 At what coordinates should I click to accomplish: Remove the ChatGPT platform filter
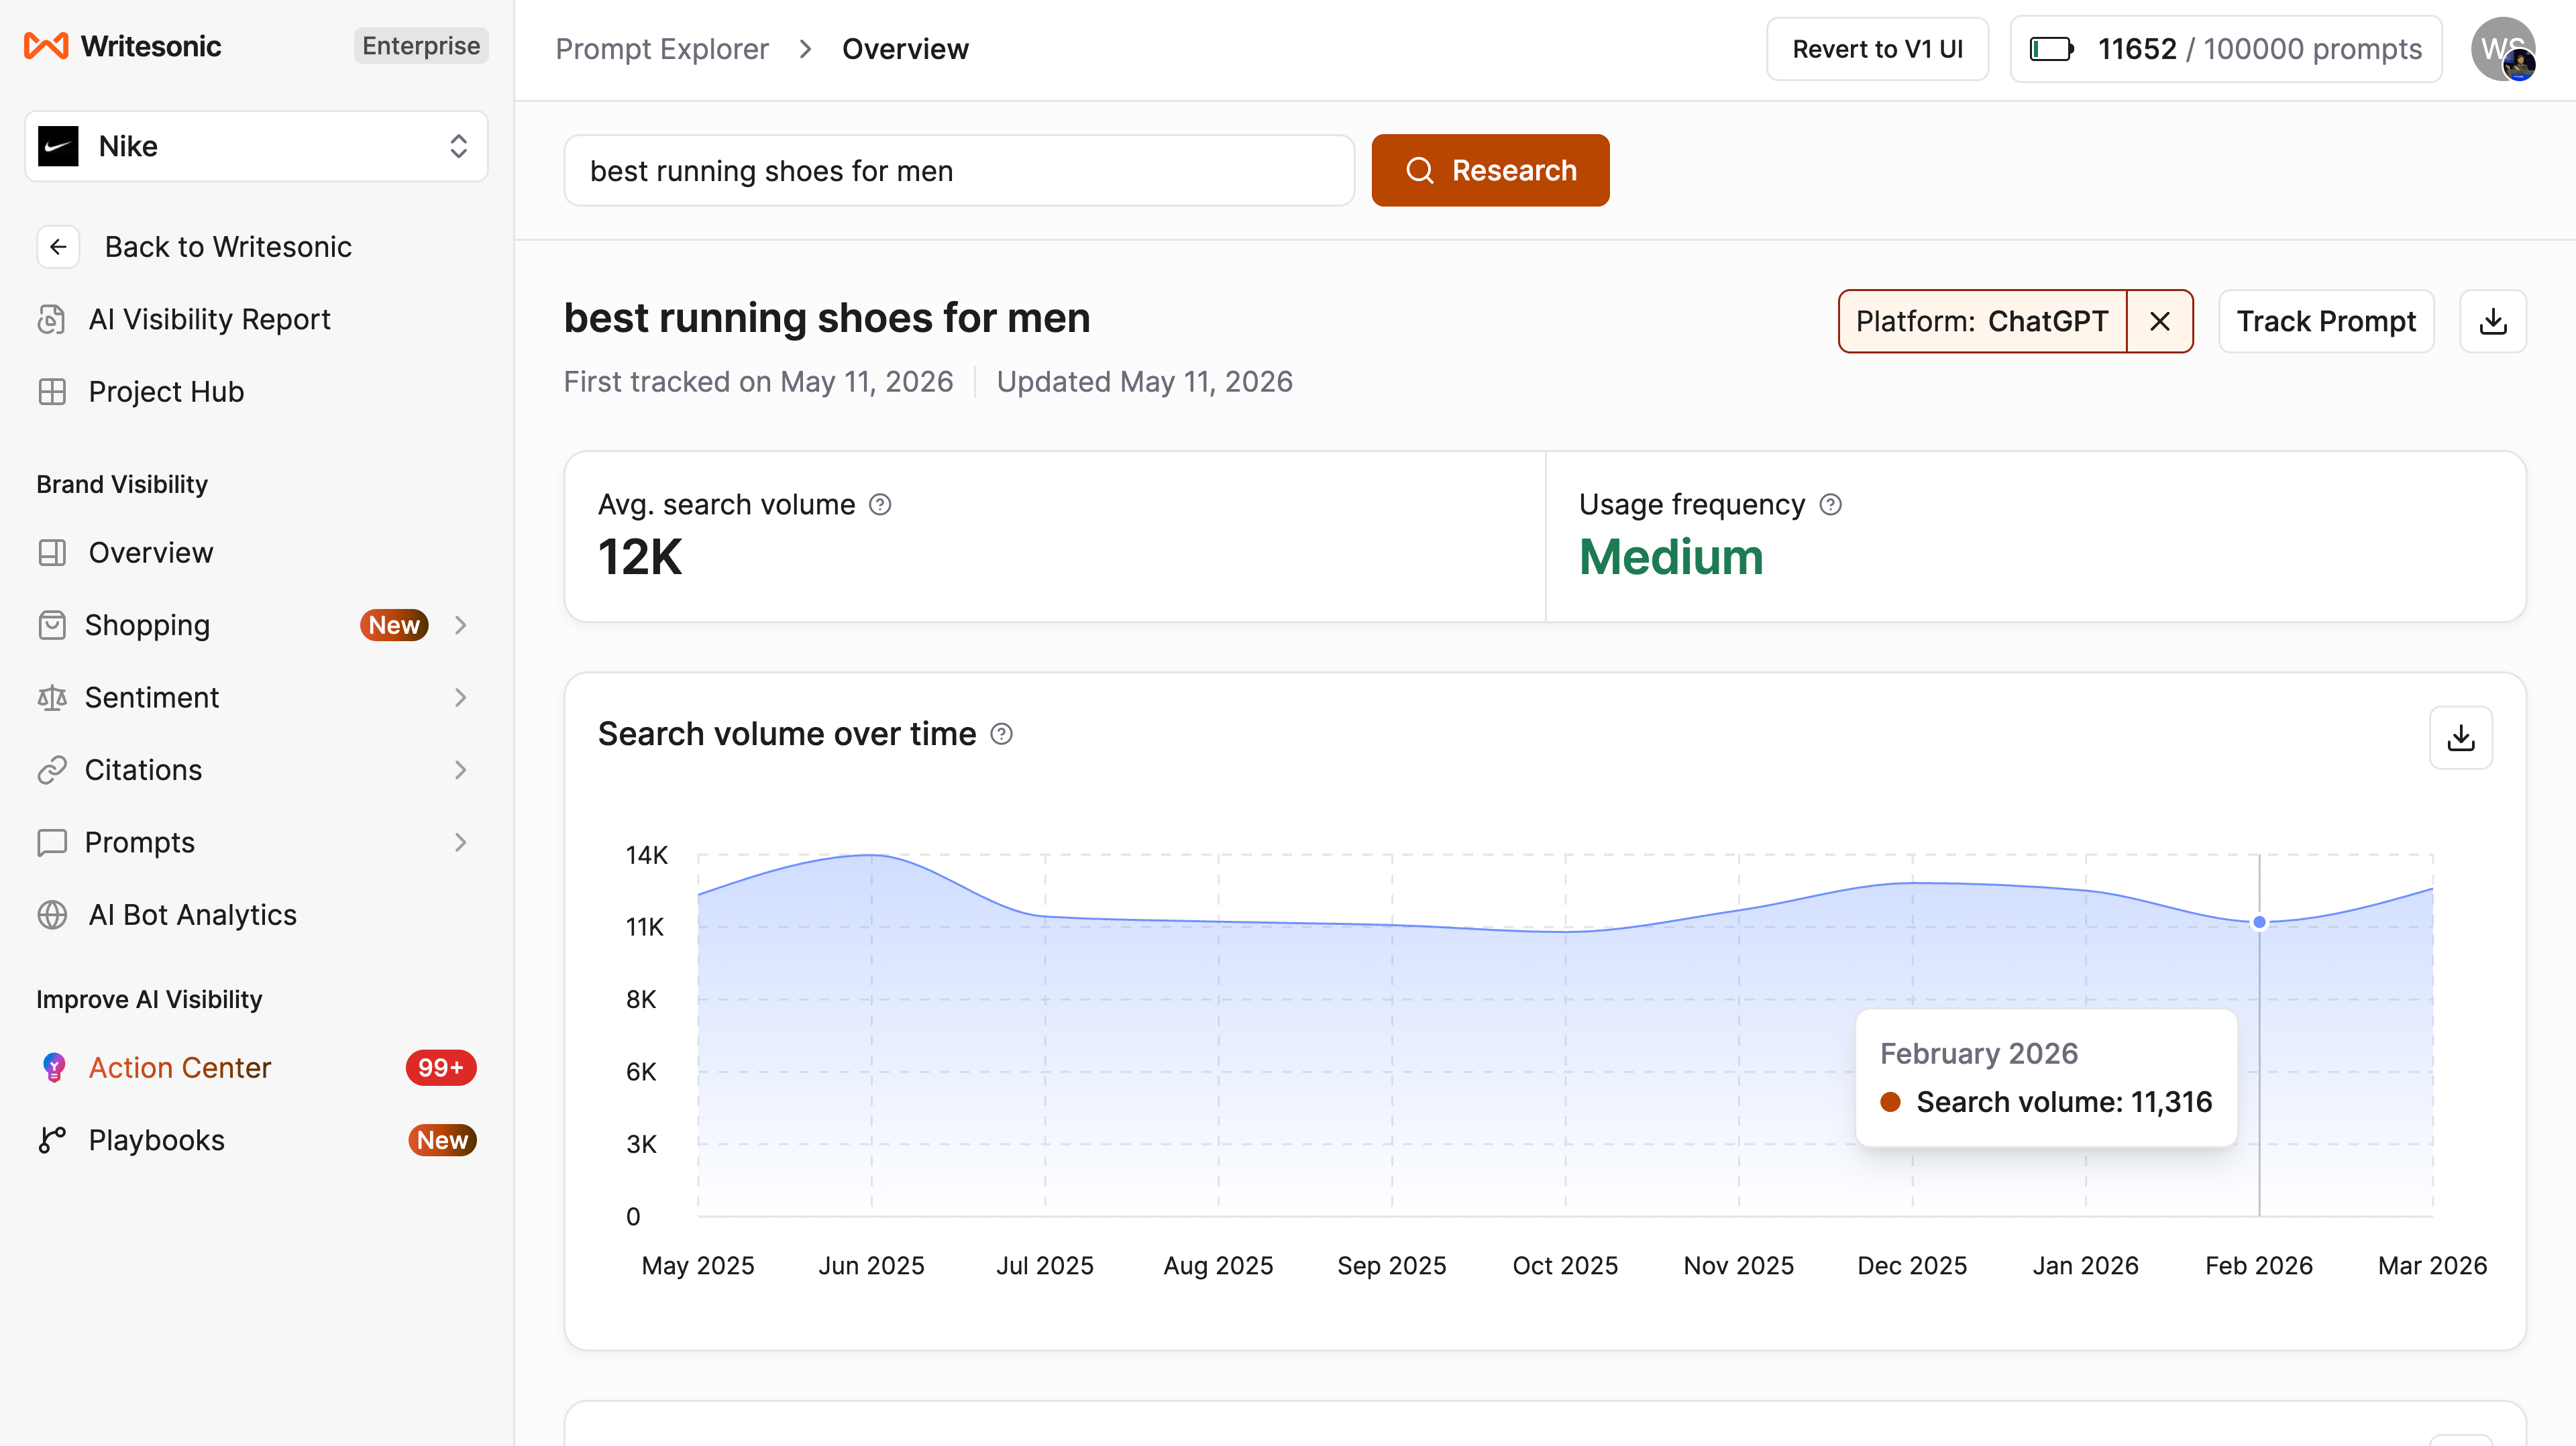click(x=2160, y=321)
